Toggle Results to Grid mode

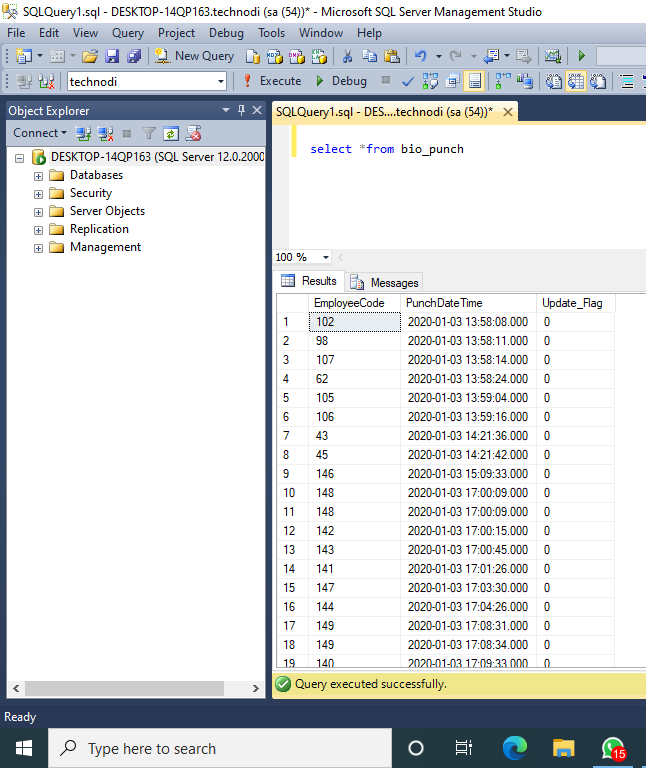(576, 81)
